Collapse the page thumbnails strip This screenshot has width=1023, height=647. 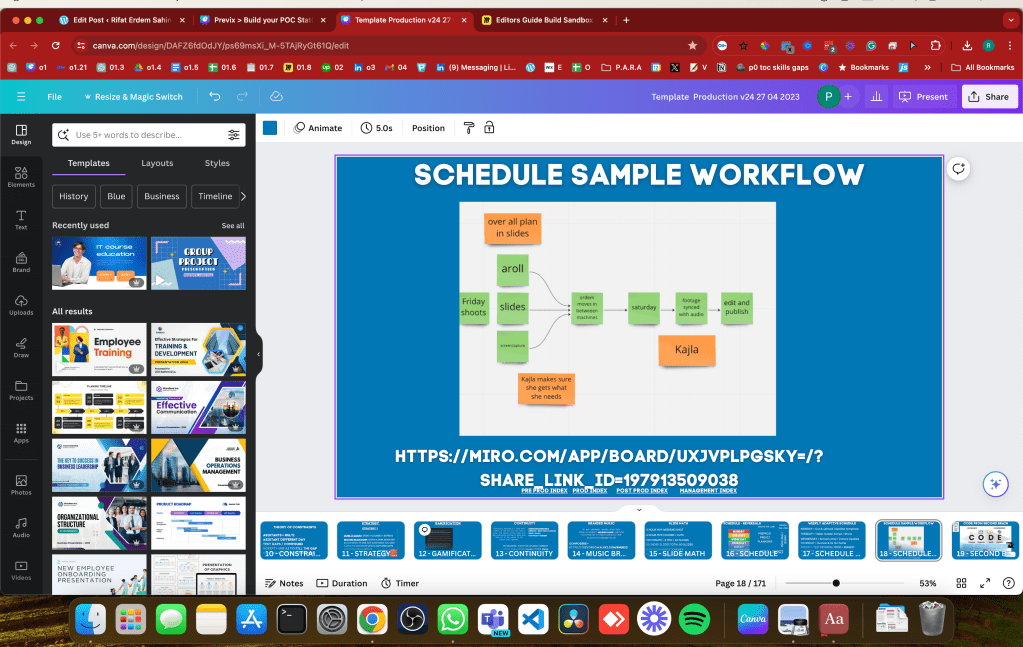click(639, 509)
